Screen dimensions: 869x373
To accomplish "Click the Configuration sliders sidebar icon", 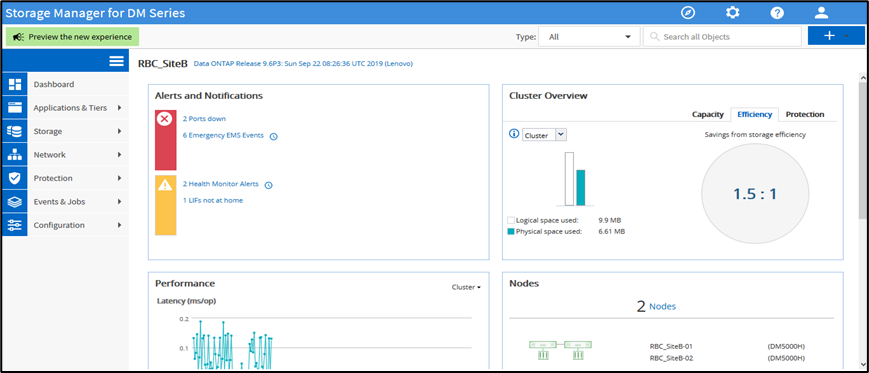I will point(14,225).
